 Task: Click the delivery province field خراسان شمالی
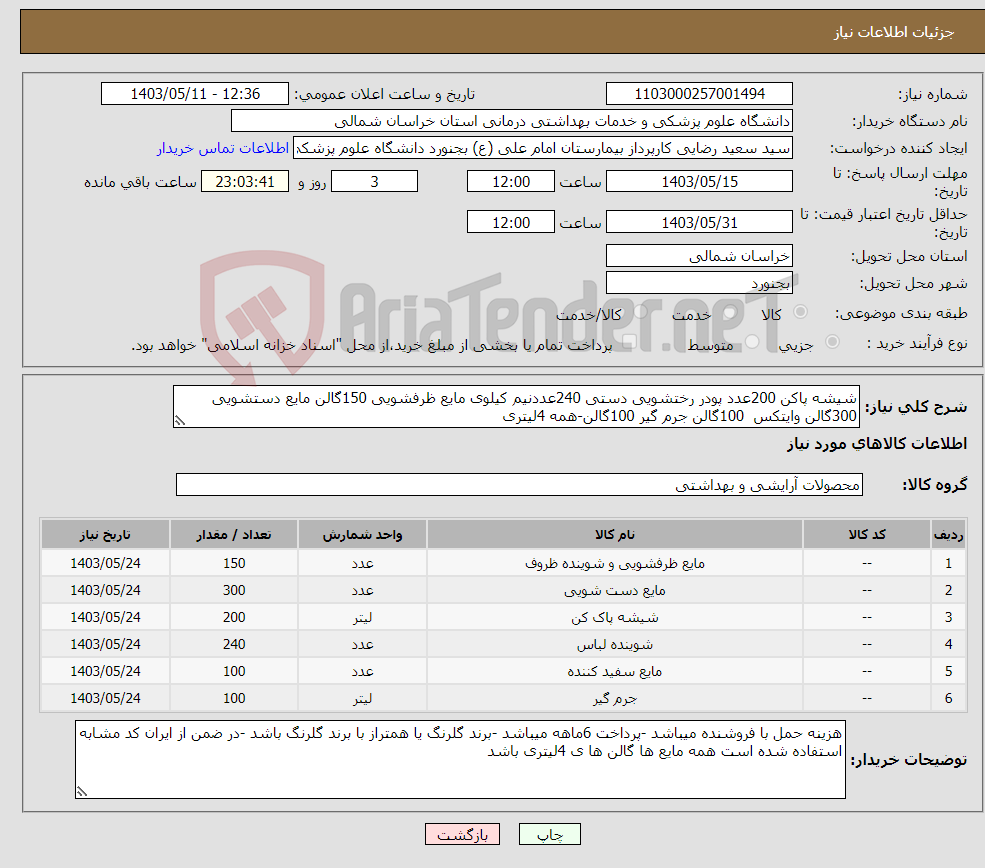[x=699, y=256]
